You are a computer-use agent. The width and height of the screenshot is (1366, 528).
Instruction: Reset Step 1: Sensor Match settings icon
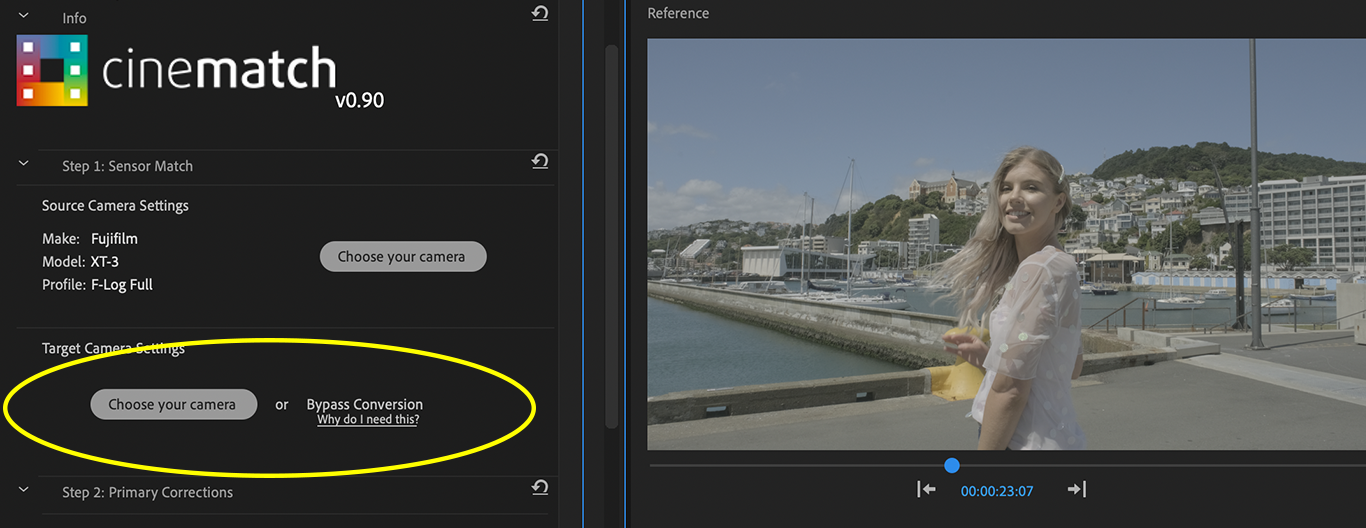pyautogui.click(x=540, y=162)
